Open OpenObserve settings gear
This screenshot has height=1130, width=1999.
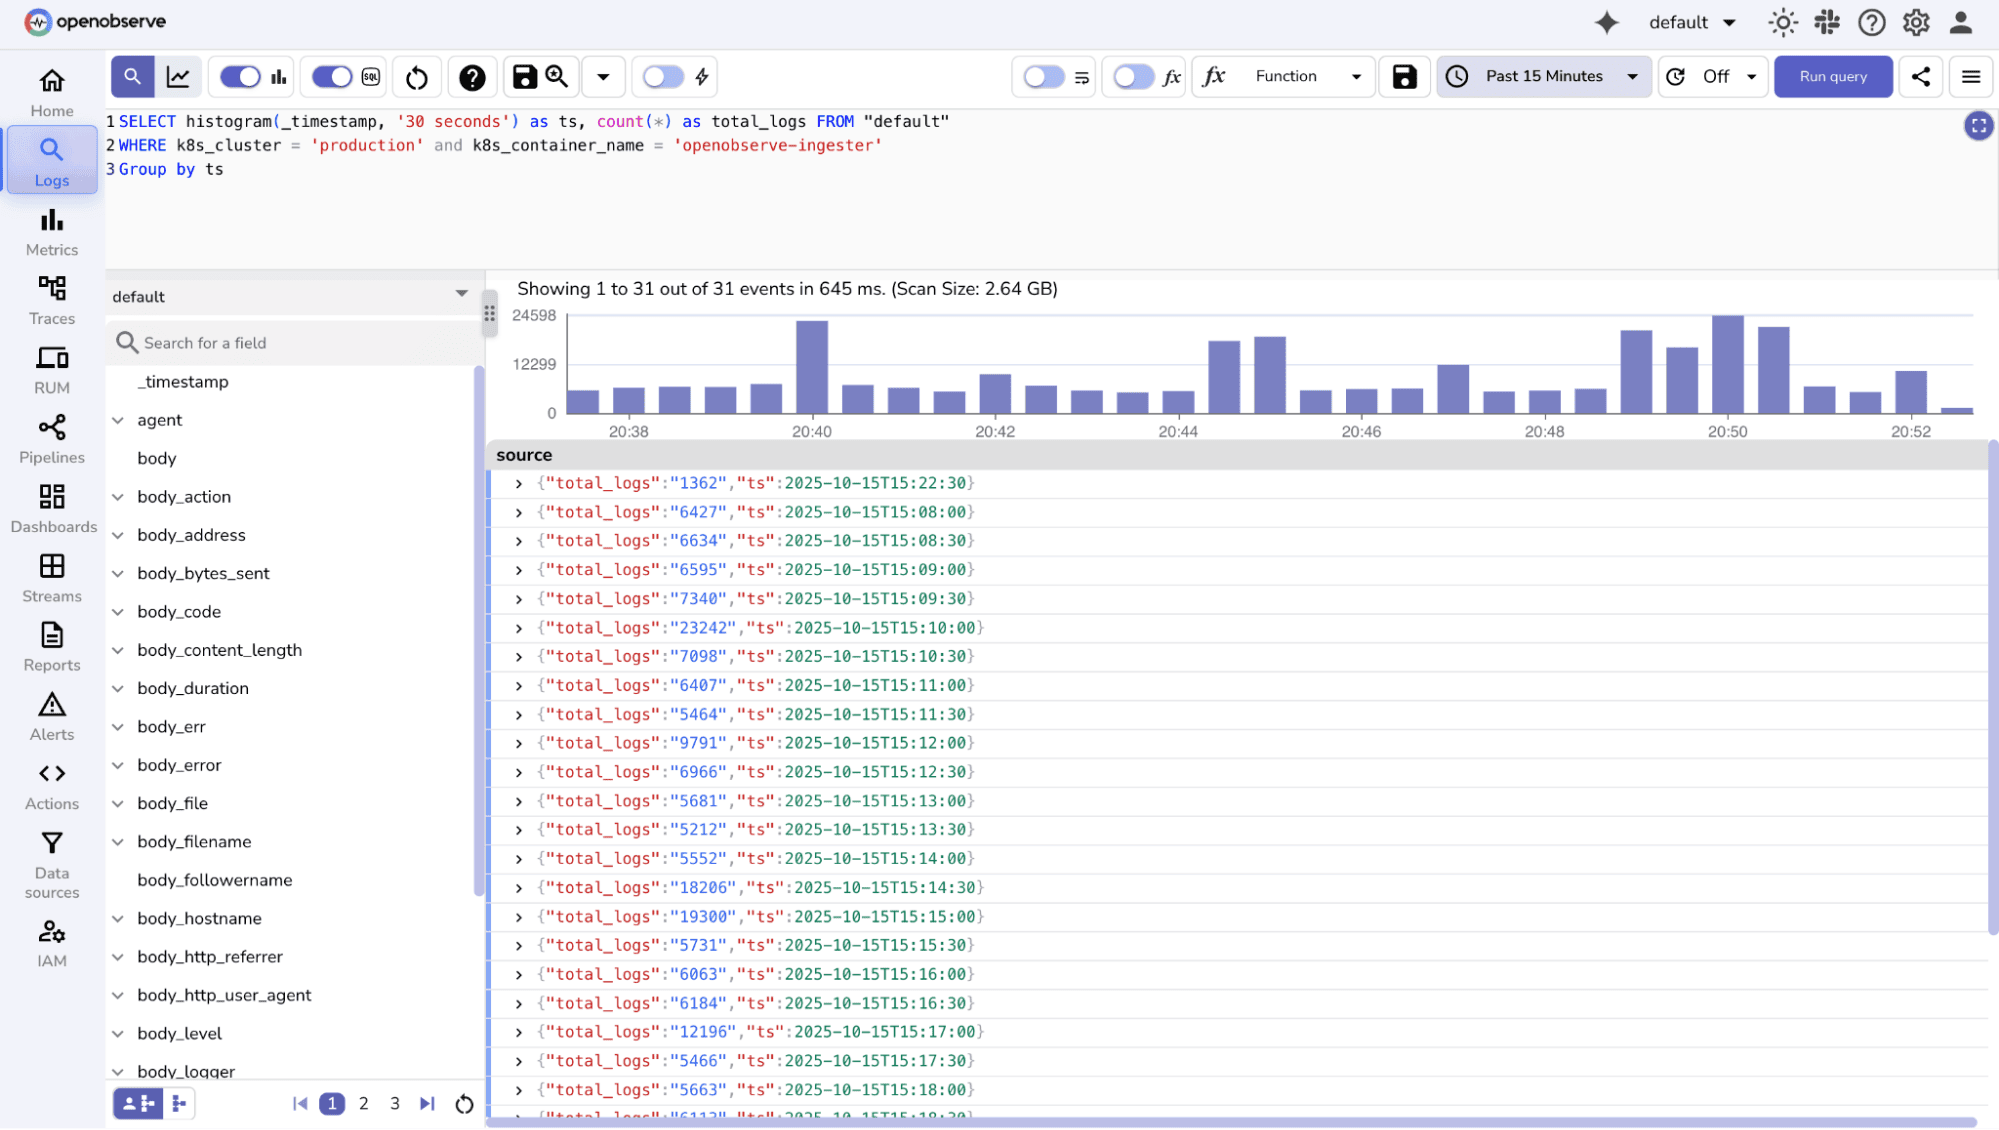pyautogui.click(x=1916, y=22)
